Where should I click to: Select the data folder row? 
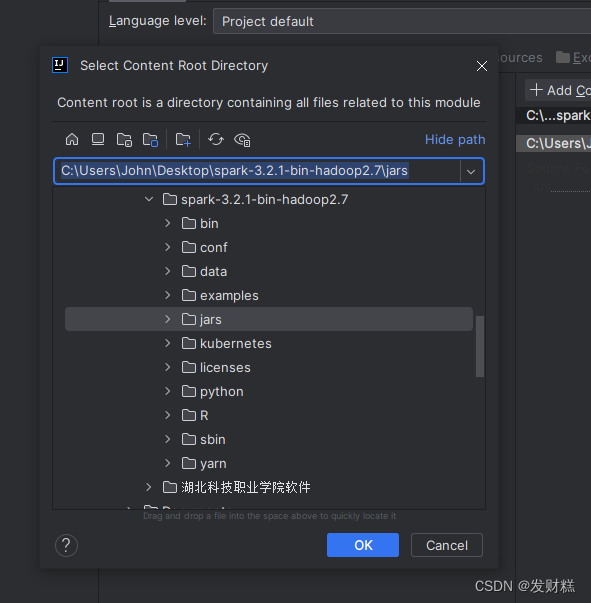click(269, 271)
